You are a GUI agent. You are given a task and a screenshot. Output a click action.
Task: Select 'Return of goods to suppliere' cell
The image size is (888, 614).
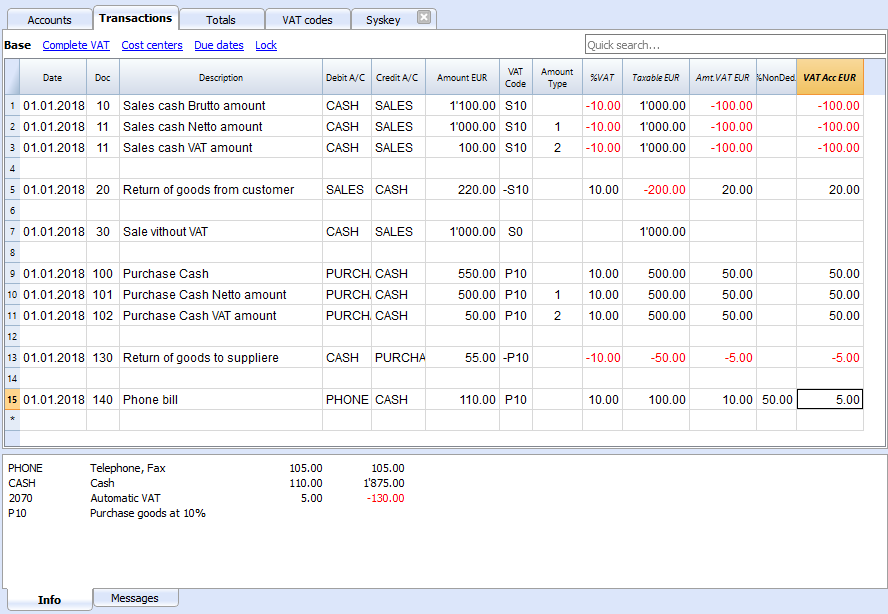pos(221,358)
